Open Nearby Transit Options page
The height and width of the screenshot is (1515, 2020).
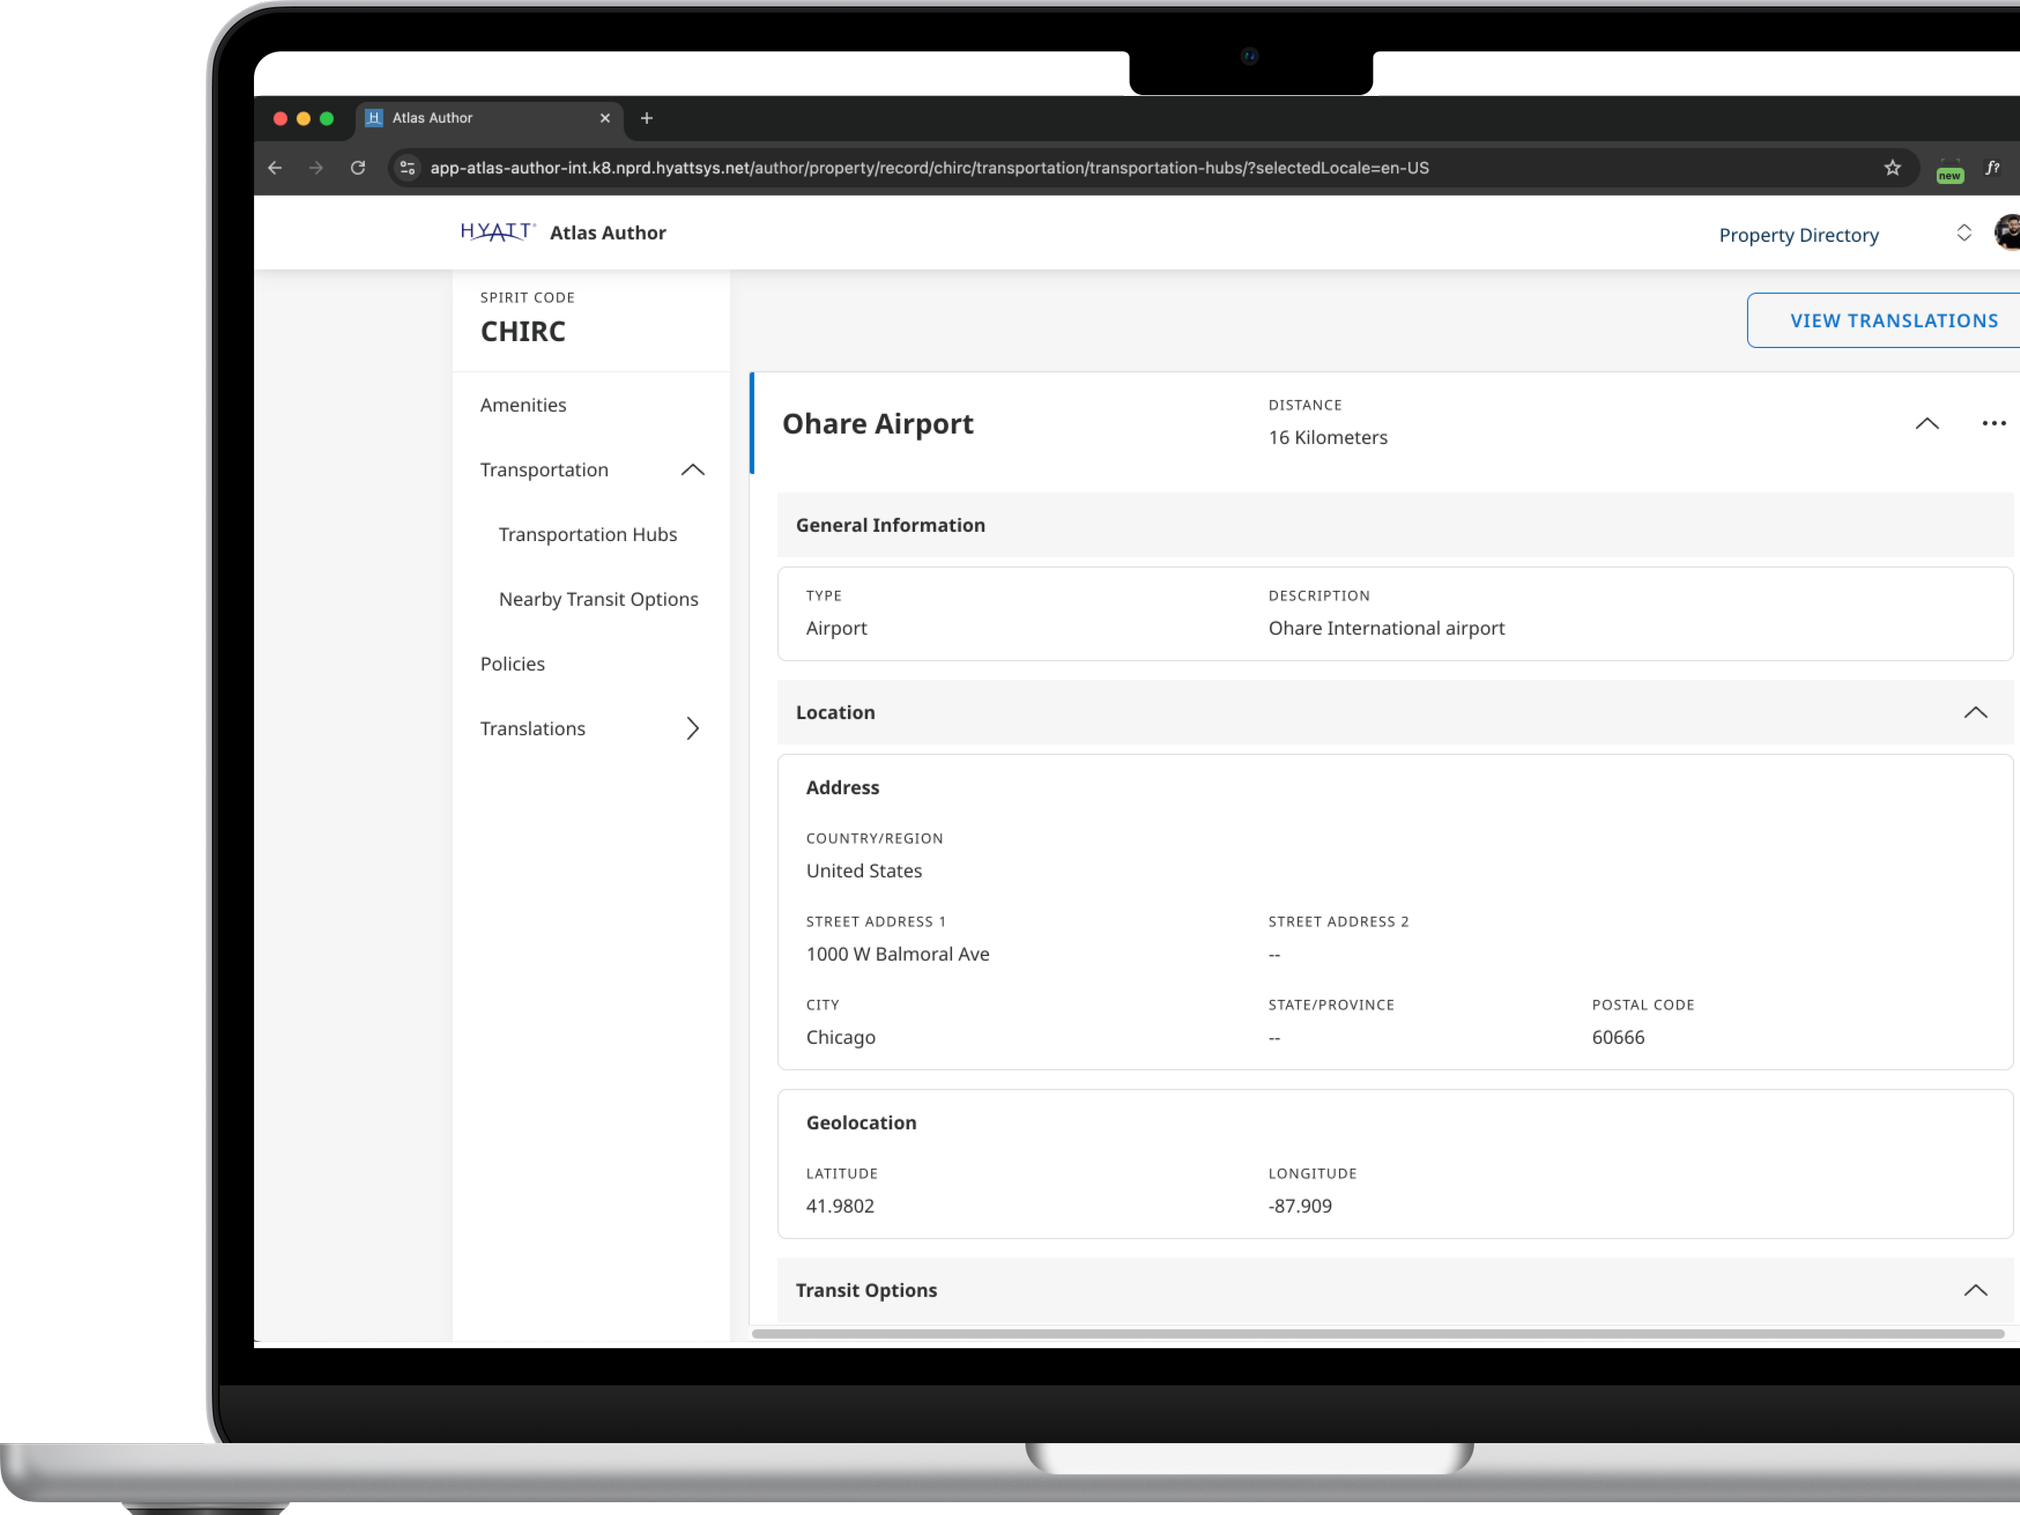click(x=598, y=599)
